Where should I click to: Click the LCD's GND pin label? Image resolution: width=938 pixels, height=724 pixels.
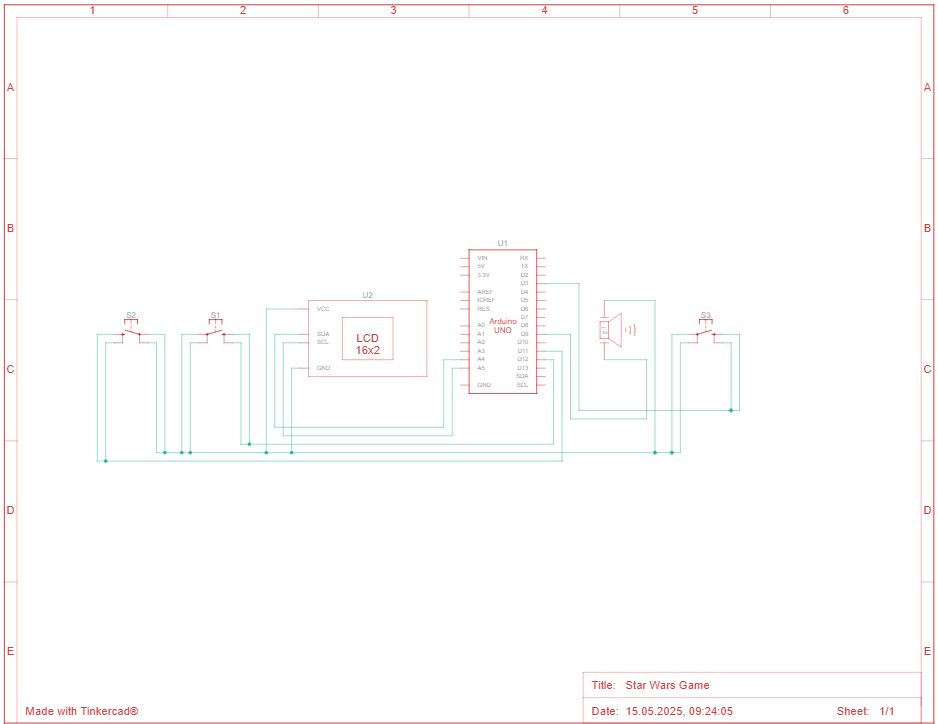(323, 368)
